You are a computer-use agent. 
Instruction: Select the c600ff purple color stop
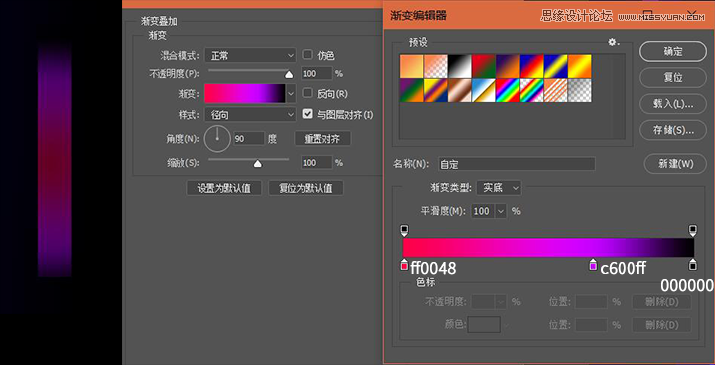tap(593, 265)
